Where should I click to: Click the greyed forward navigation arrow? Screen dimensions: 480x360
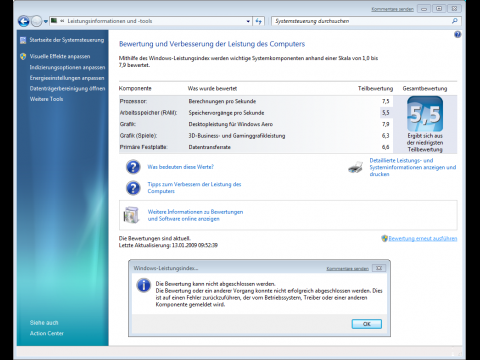(x=36, y=21)
